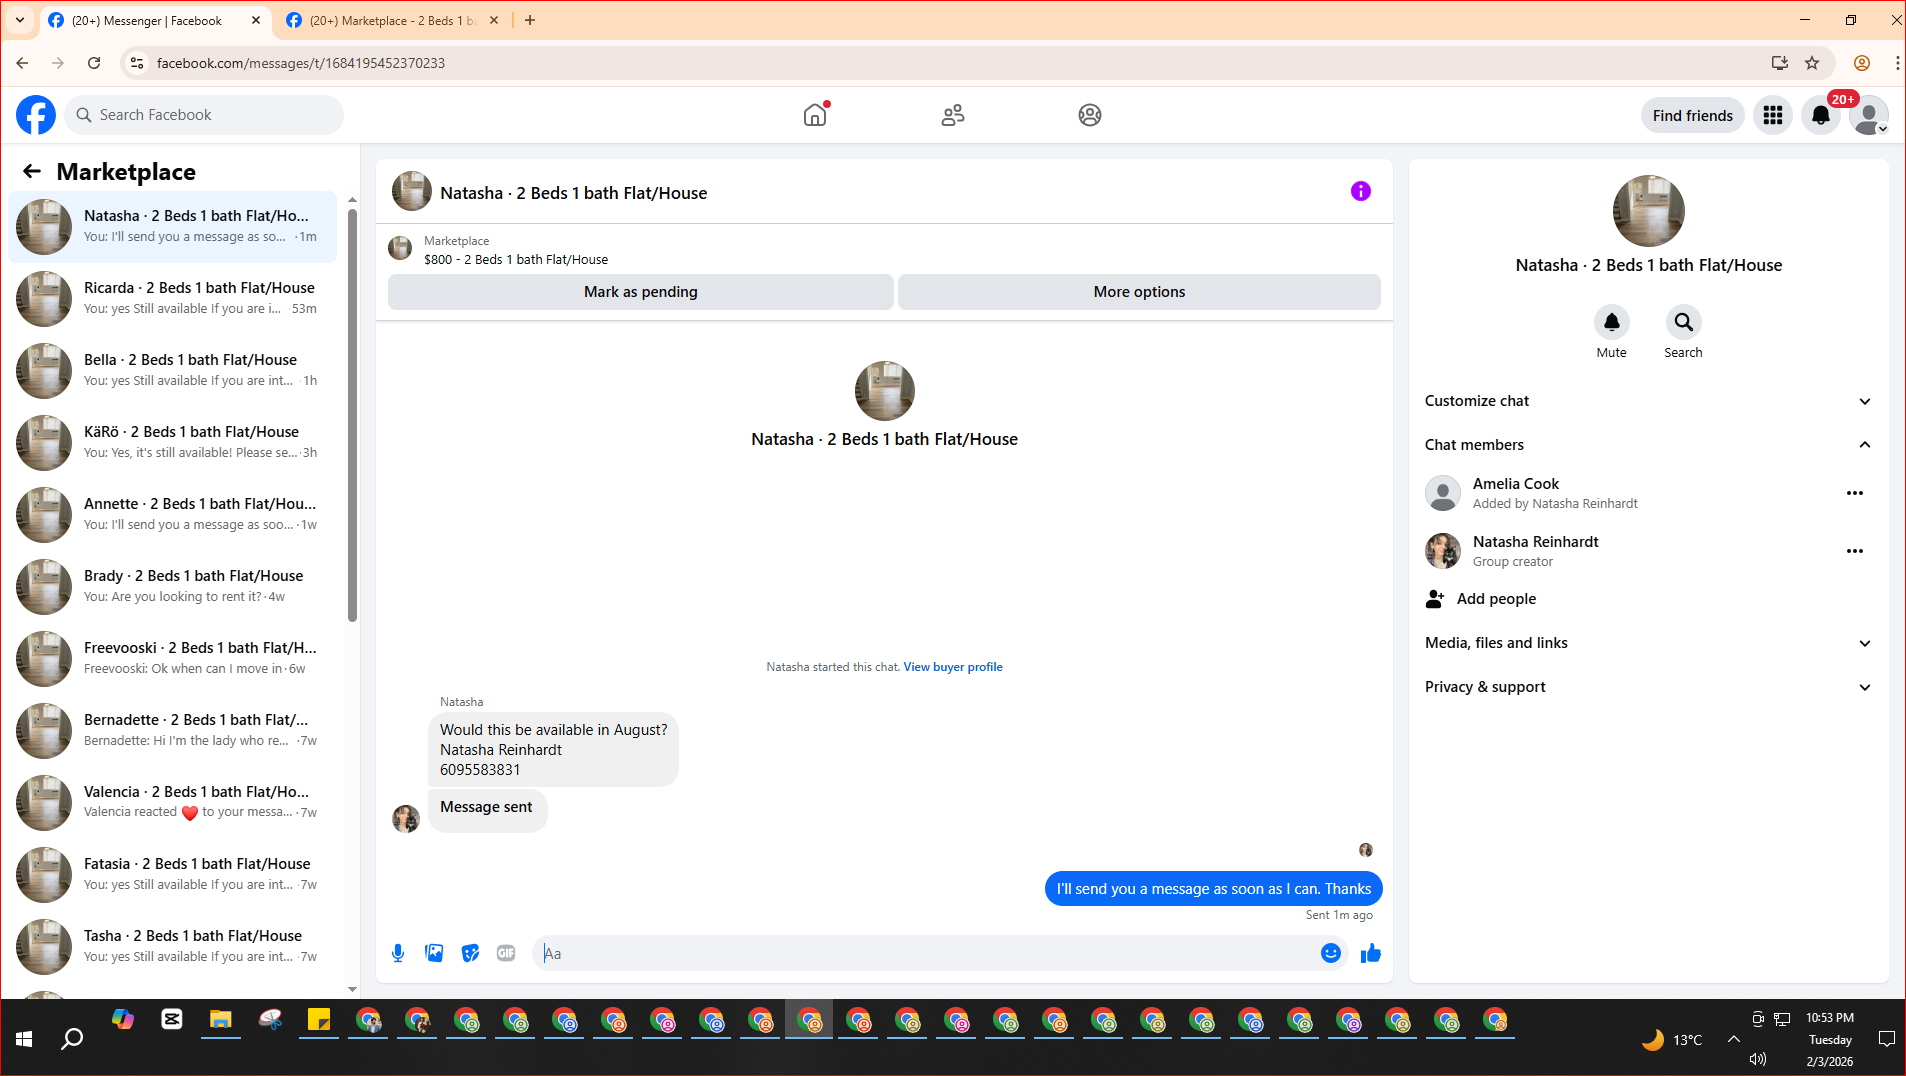
Task: Open the notifications bell
Action: click(x=1821, y=115)
